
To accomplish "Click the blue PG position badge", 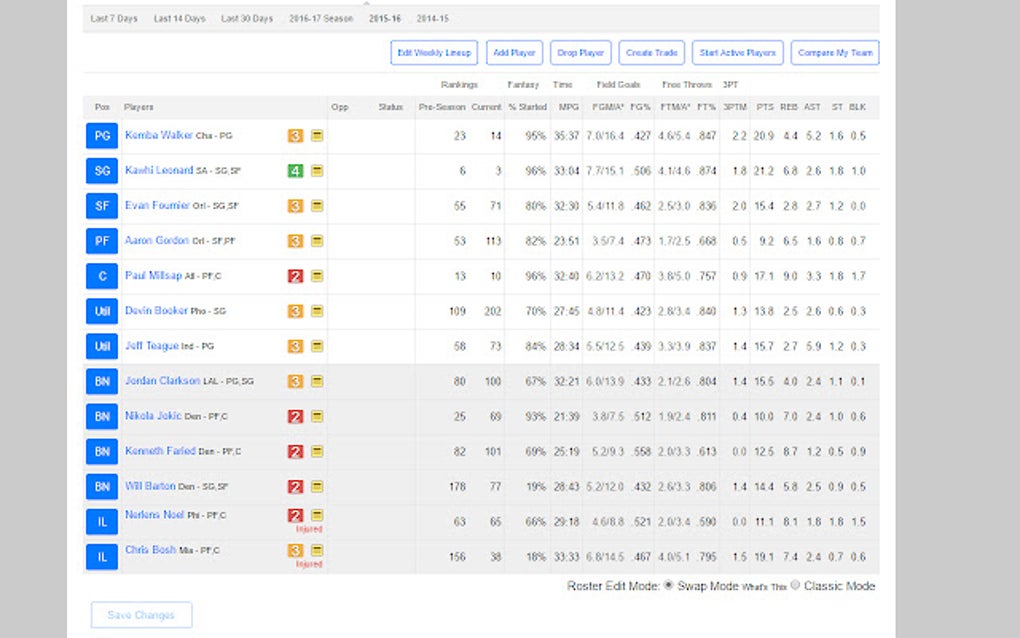I will (101, 136).
